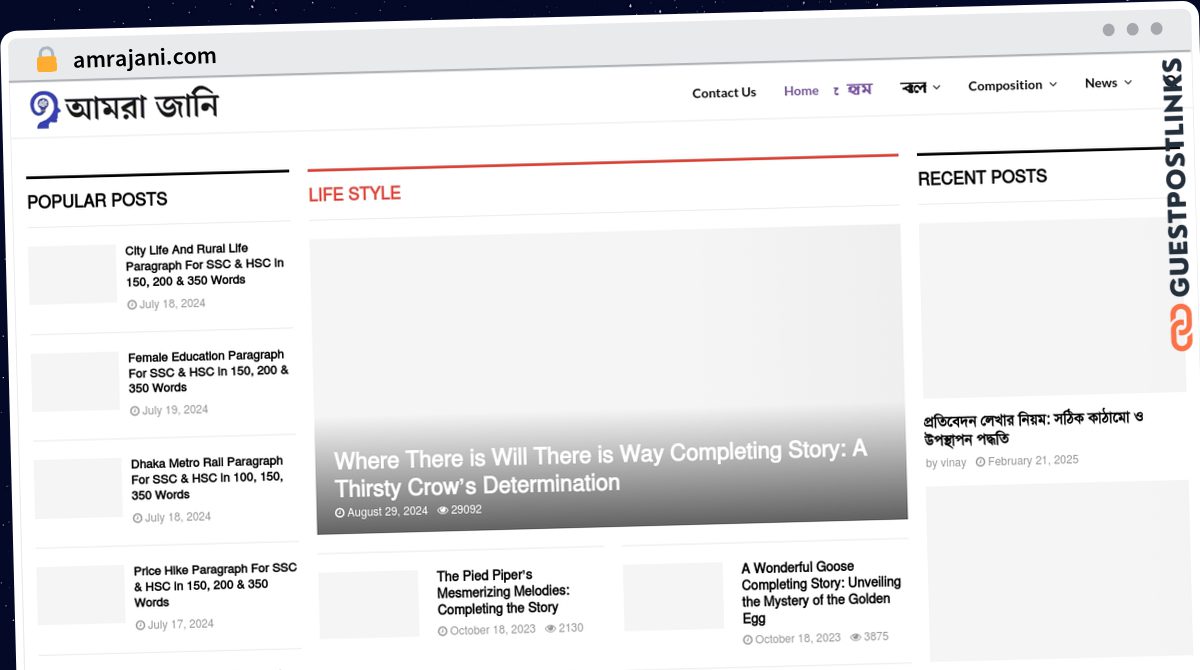Open Dhaka Metro Rail Paragraph post
This screenshot has height=670, width=1200.
point(208,478)
